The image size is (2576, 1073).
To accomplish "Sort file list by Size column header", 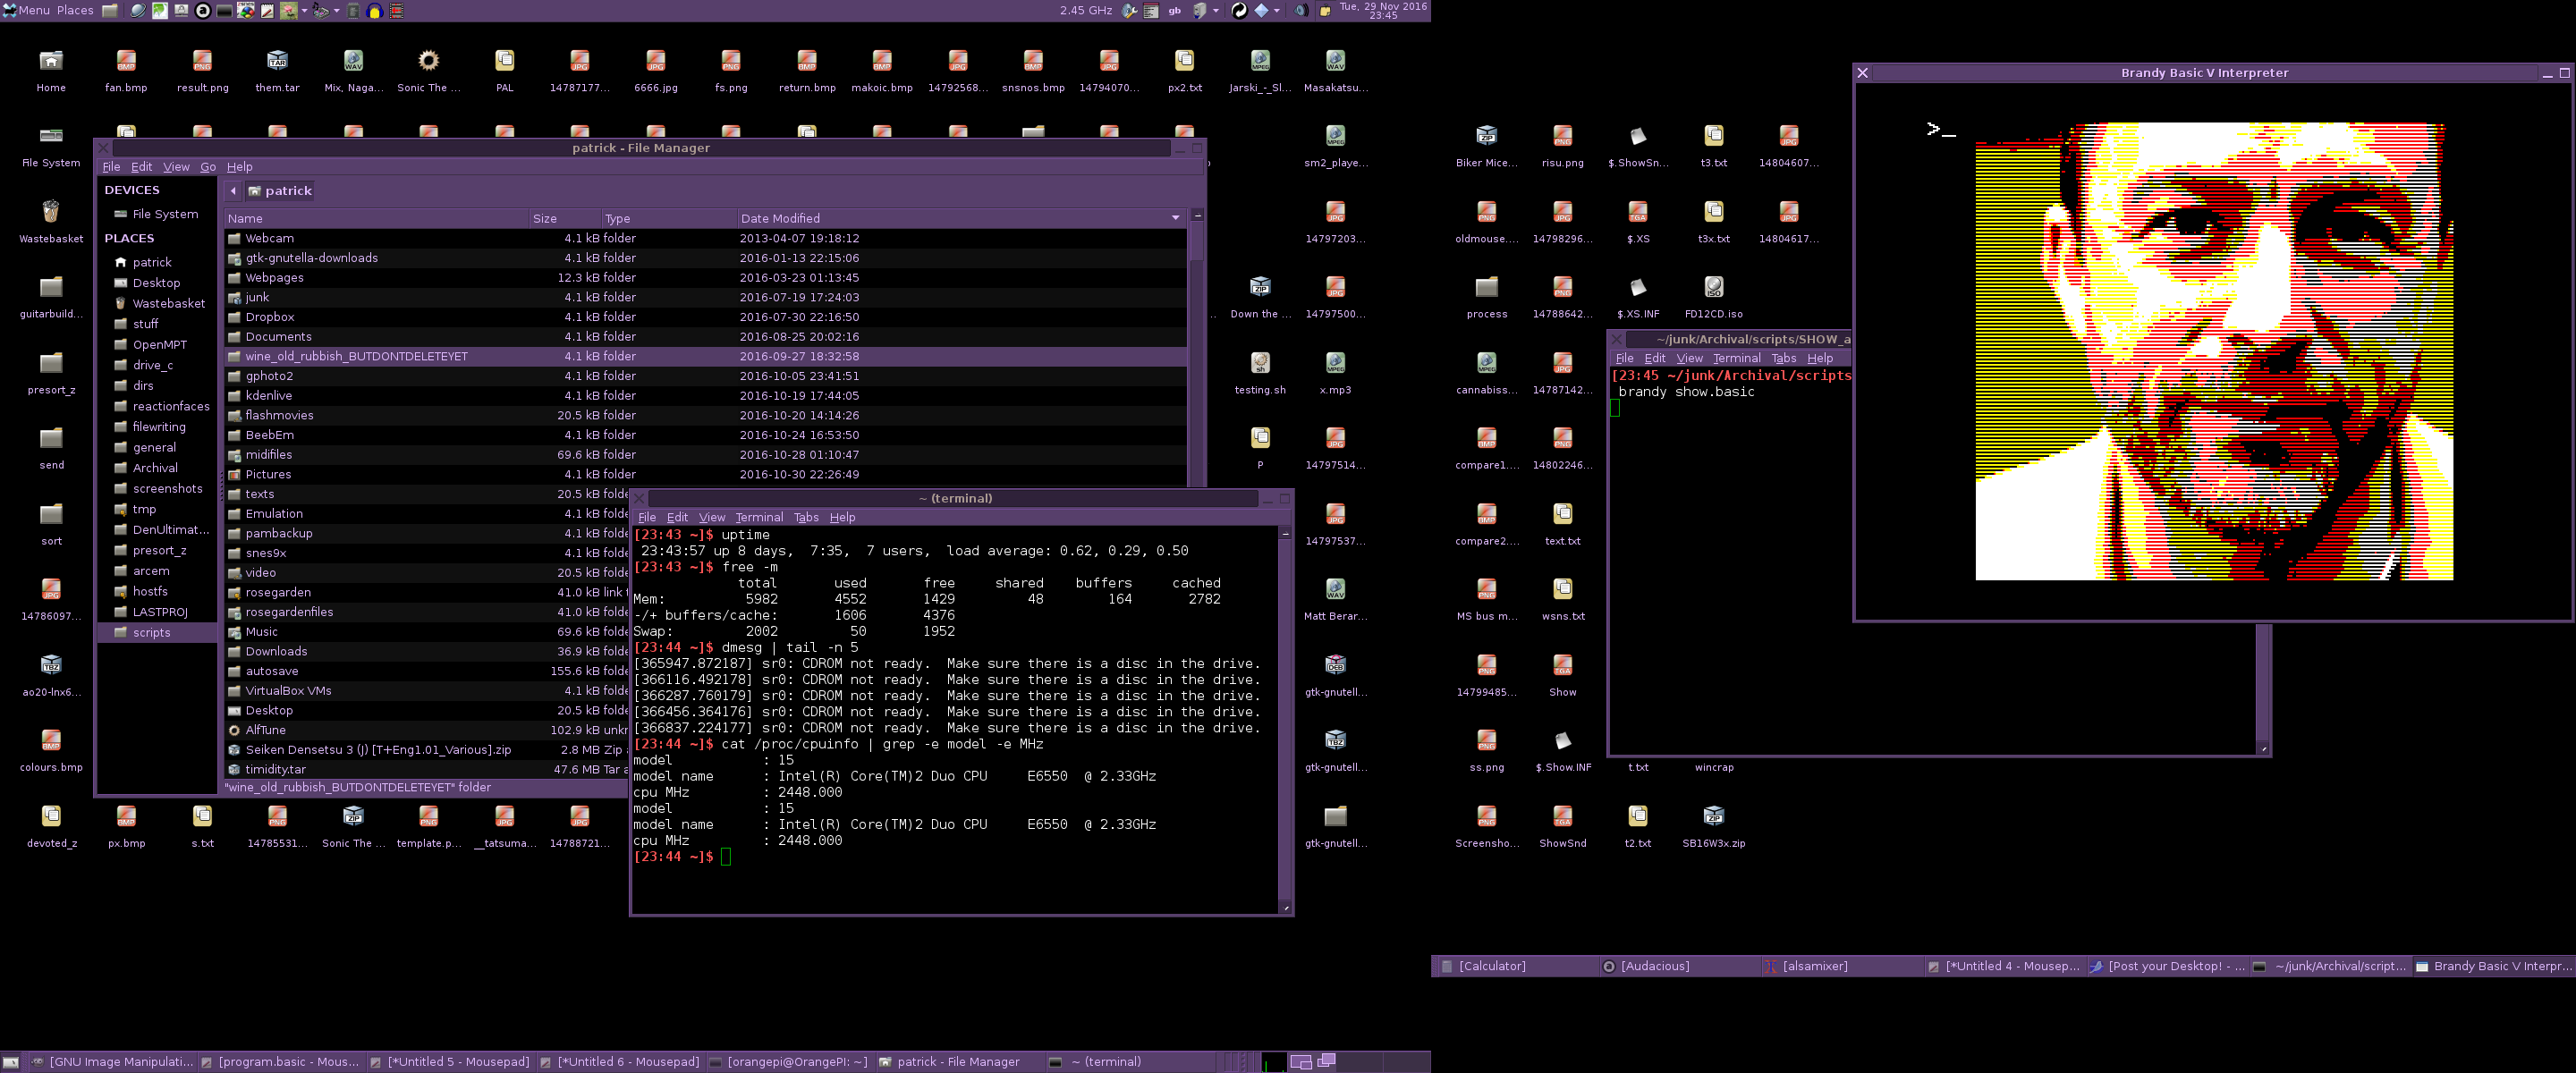I will pyautogui.click(x=564, y=218).
